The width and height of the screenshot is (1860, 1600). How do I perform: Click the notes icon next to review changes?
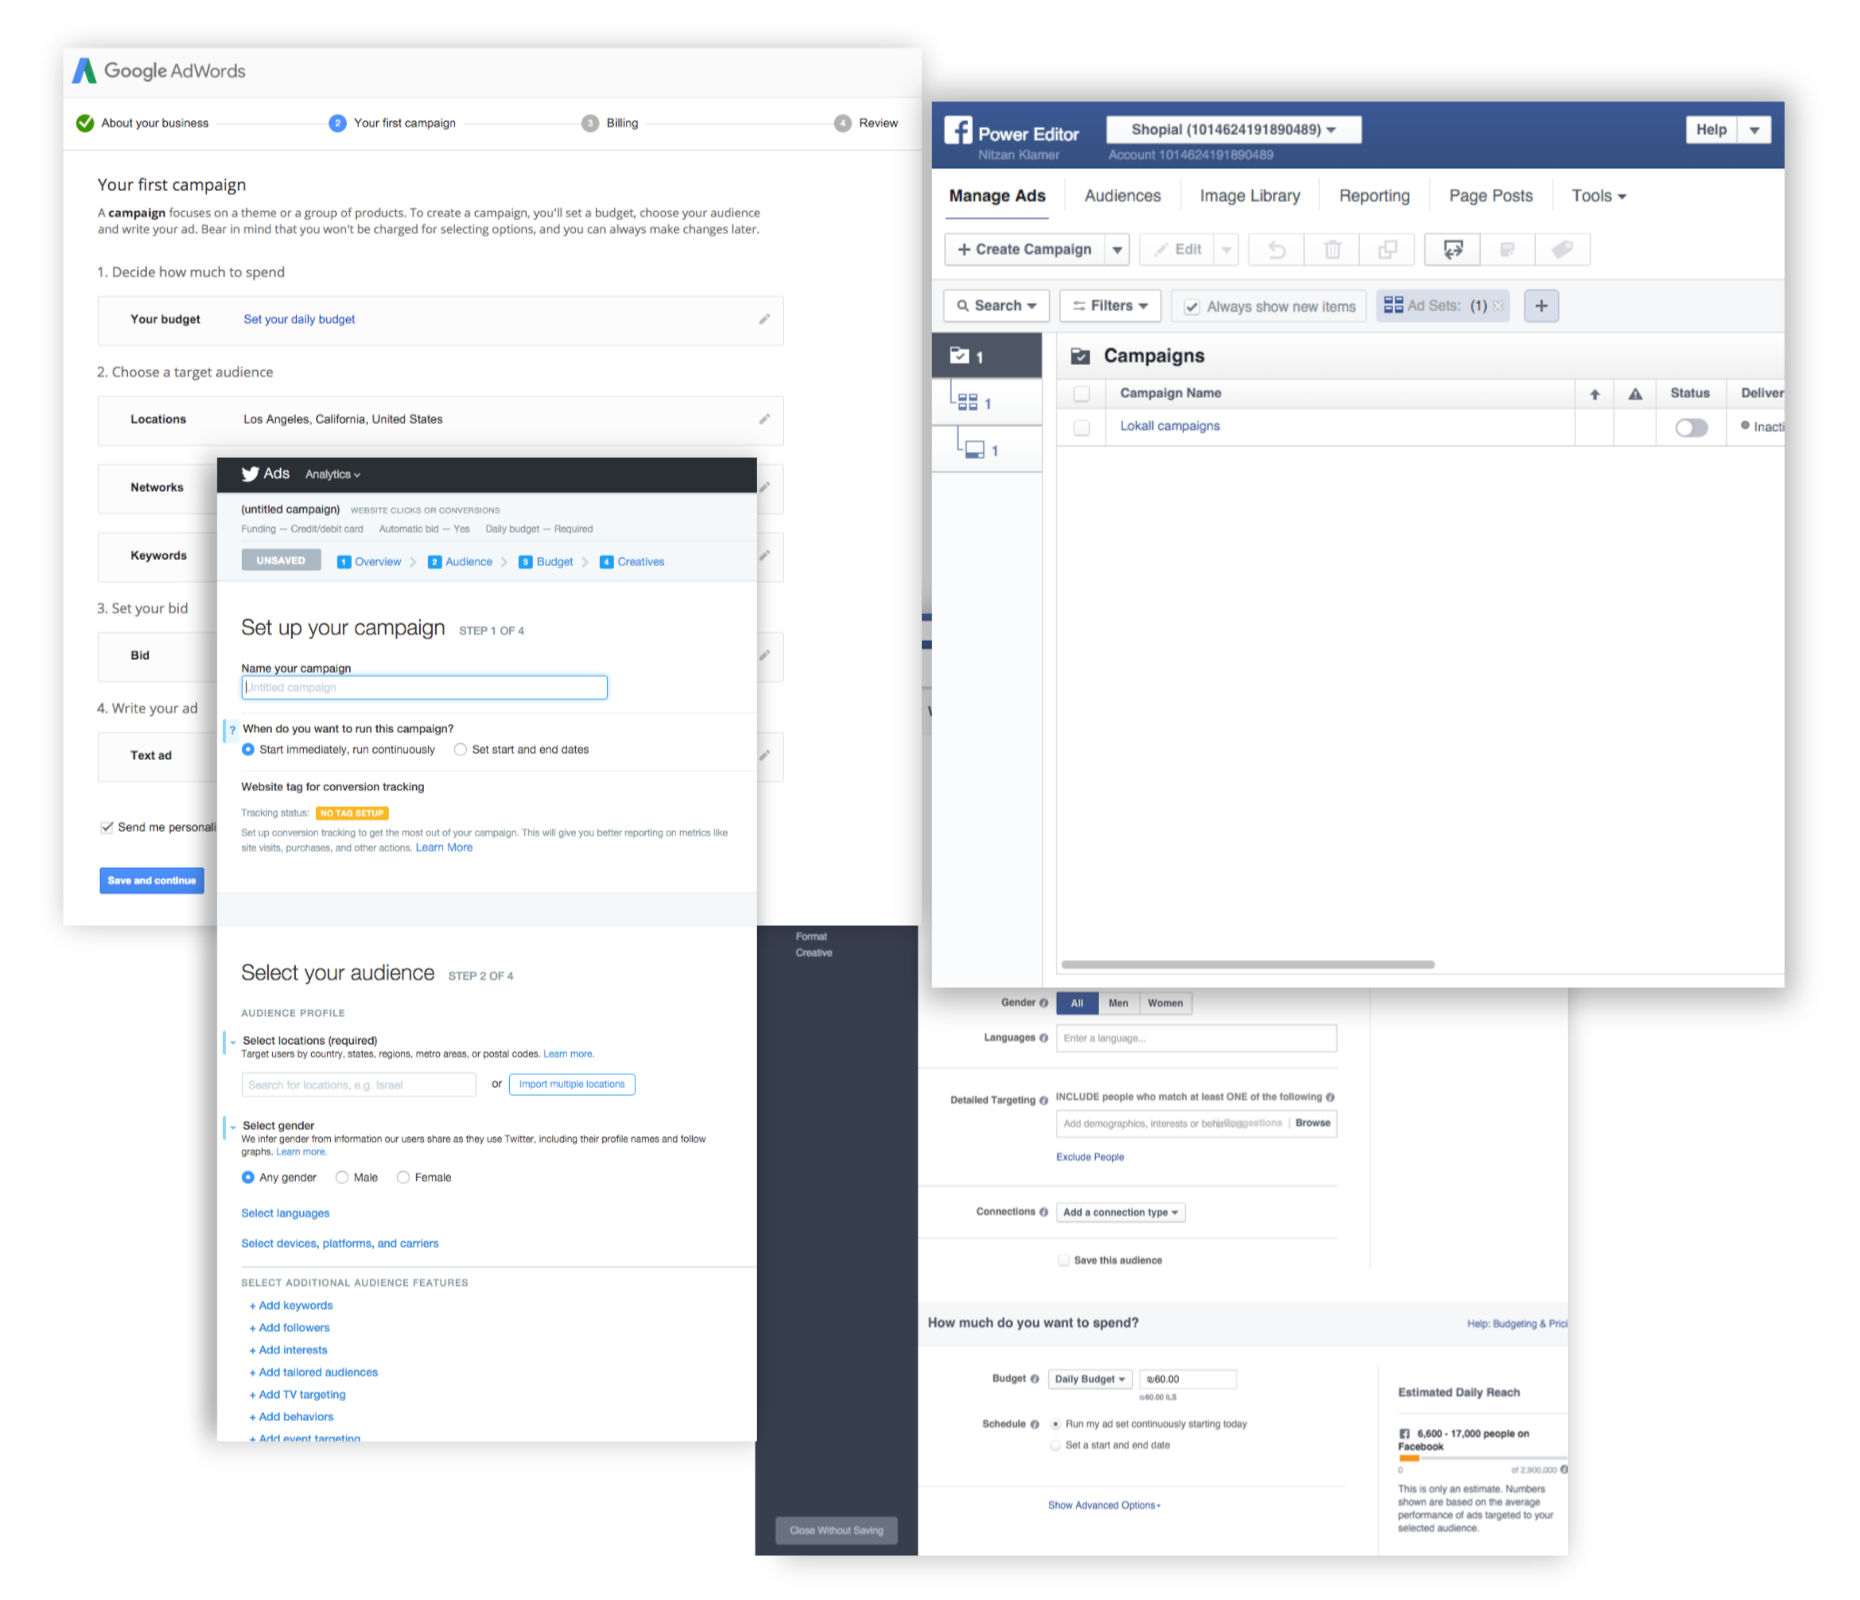(x=1507, y=250)
